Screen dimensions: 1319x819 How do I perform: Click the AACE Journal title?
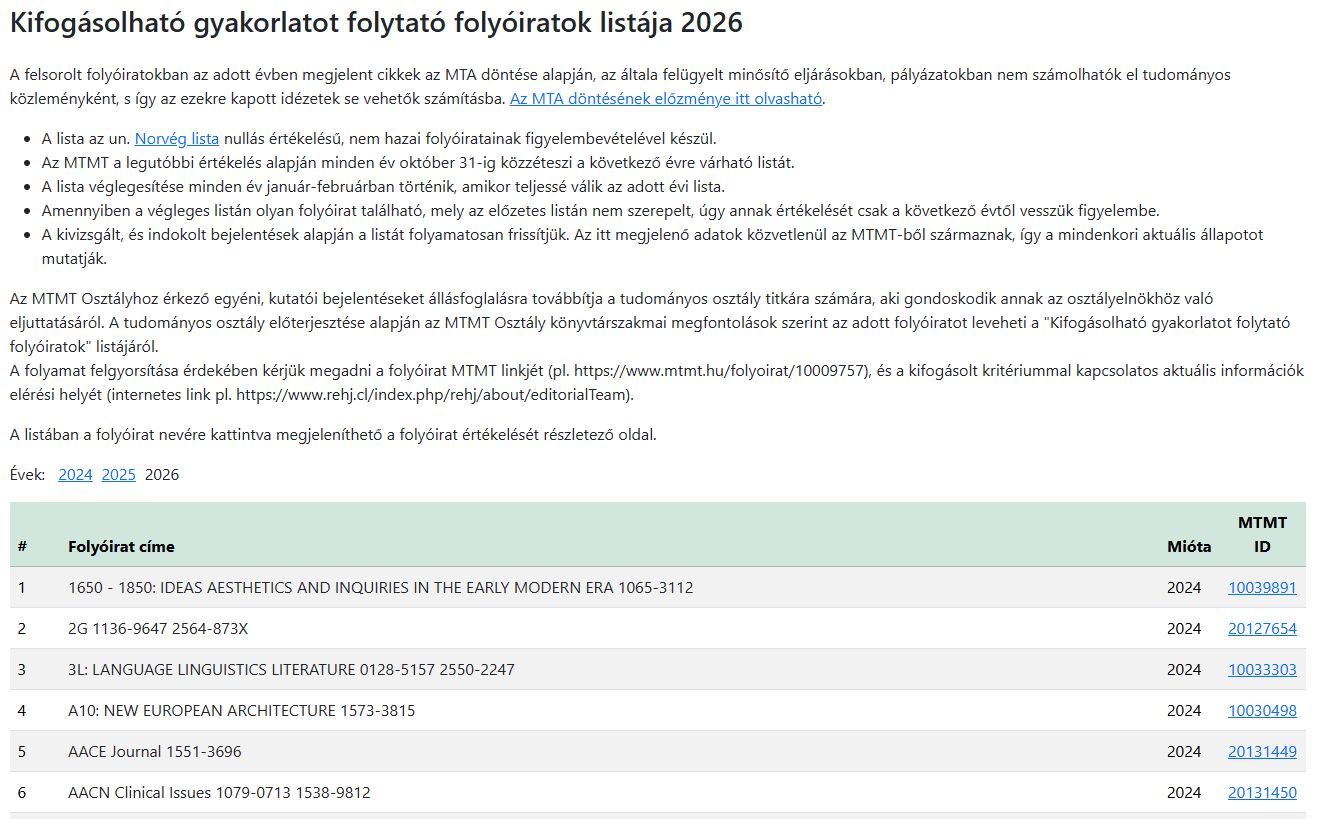click(x=154, y=751)
